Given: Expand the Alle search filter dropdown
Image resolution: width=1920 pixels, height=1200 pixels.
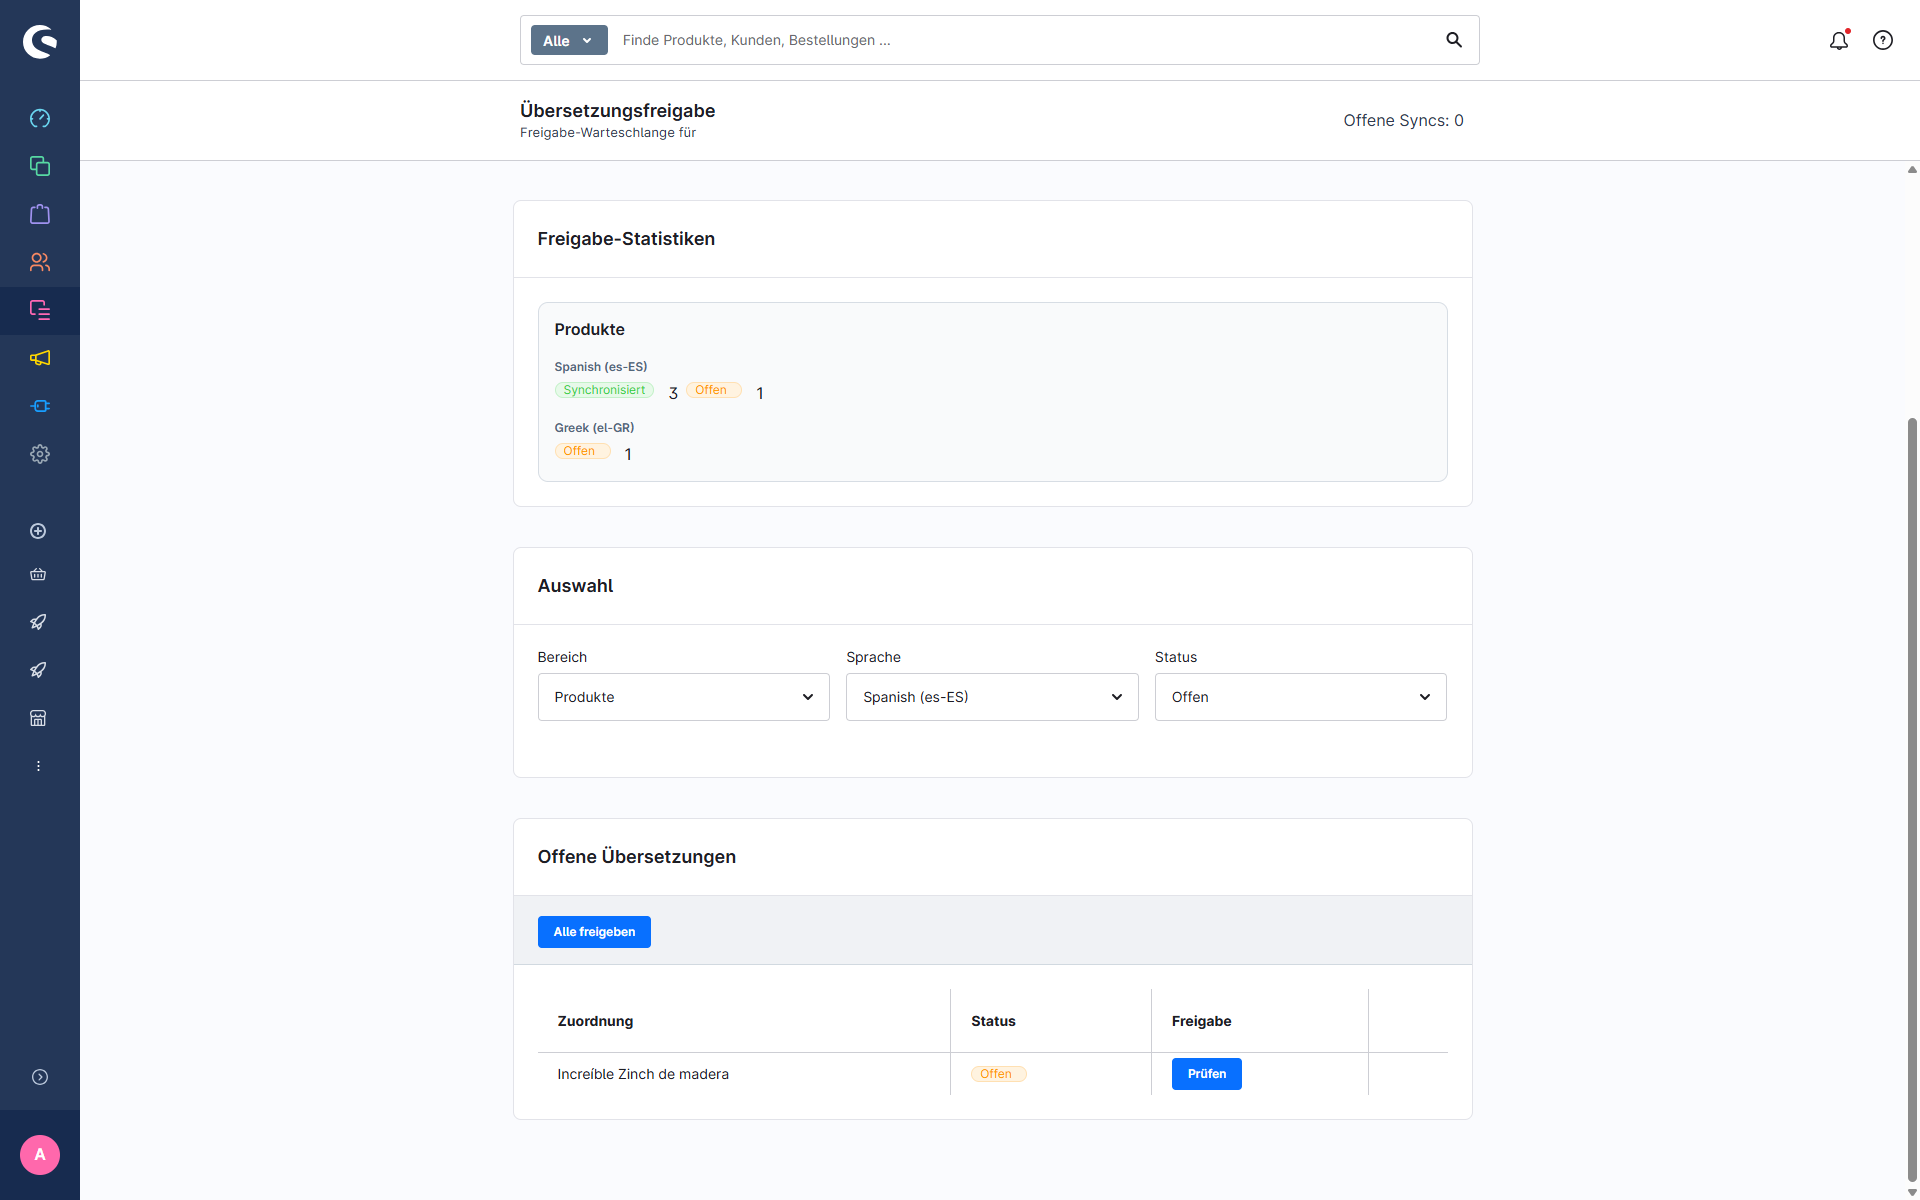Looking at the screenshot, I should (568, 40).
